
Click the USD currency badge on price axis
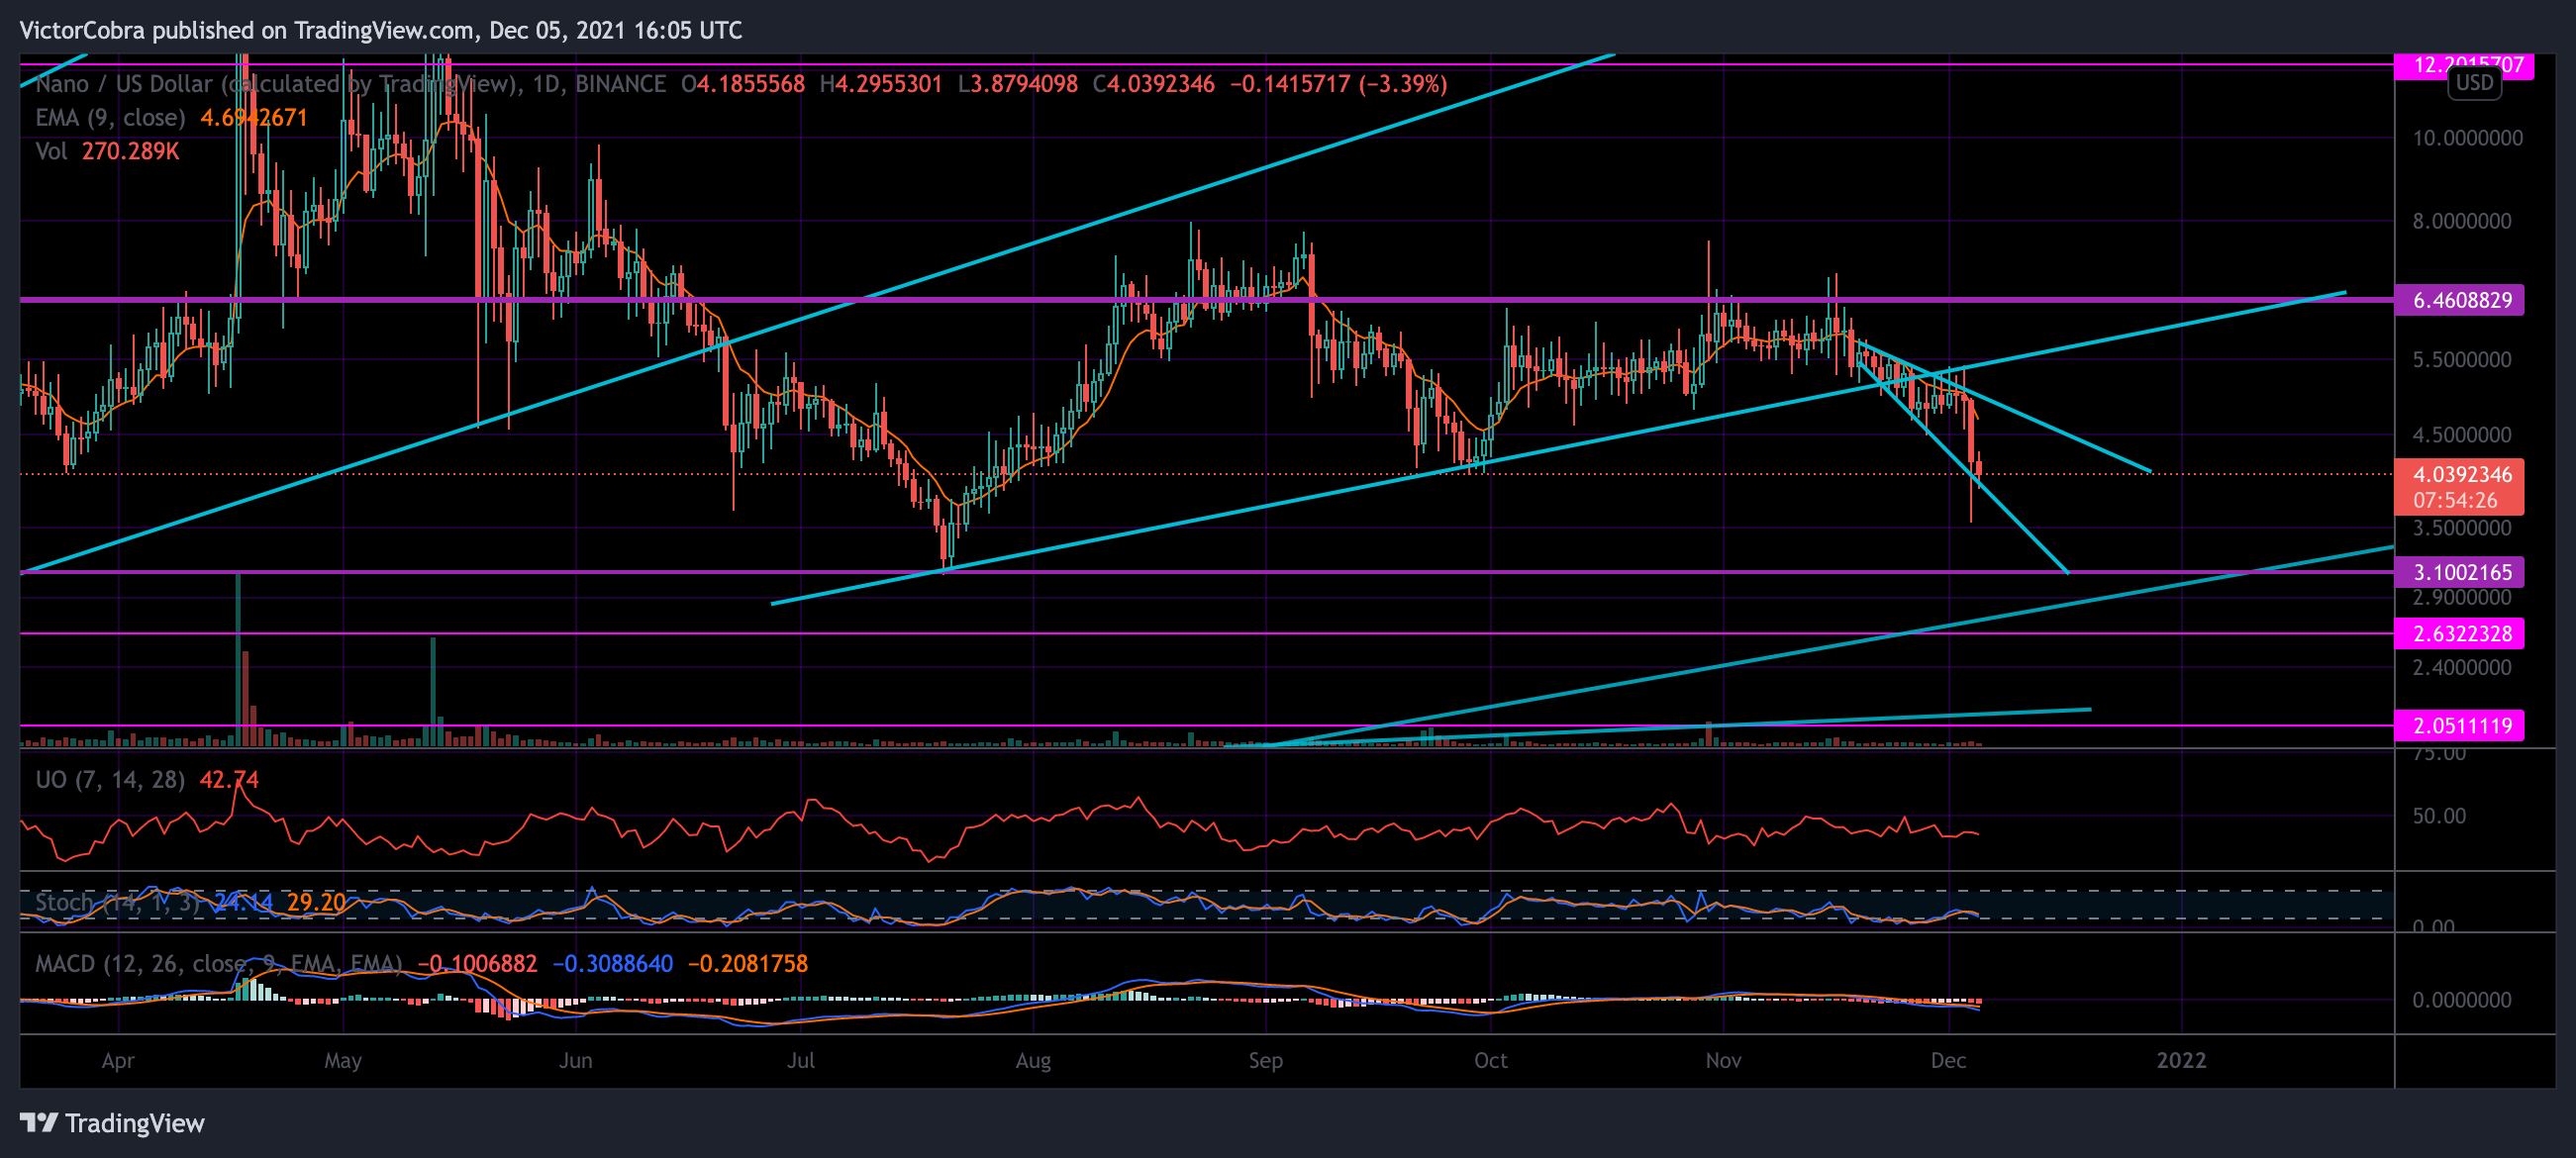[x=2475, y=83]
